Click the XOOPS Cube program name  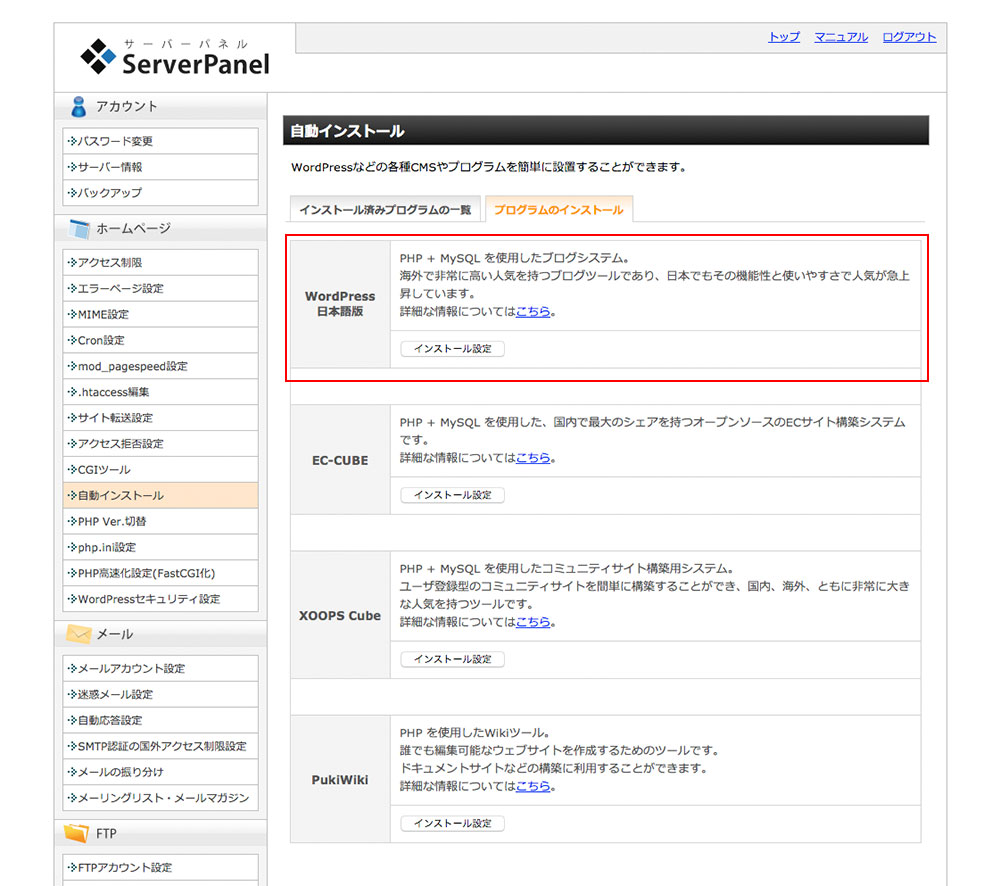(x=340, y=616)
